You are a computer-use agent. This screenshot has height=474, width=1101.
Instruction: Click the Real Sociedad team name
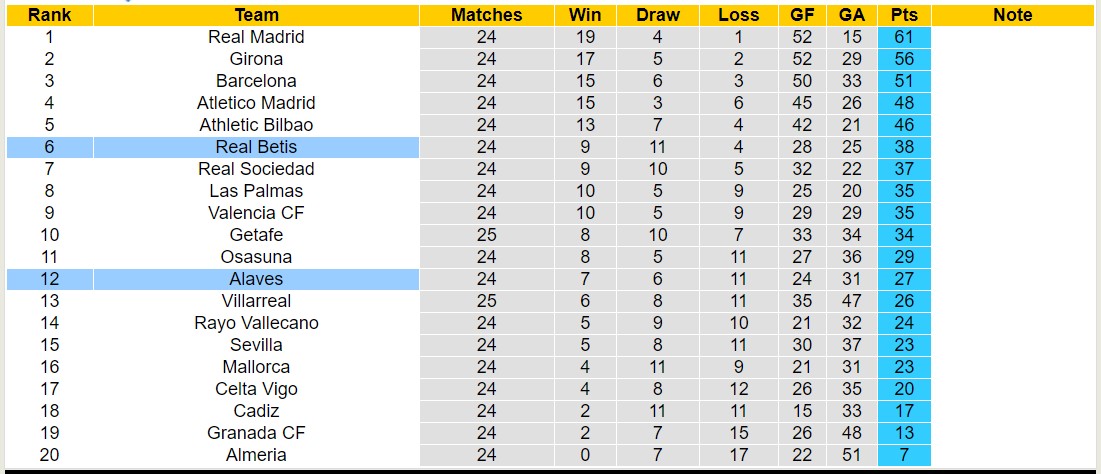pos(256,169)
